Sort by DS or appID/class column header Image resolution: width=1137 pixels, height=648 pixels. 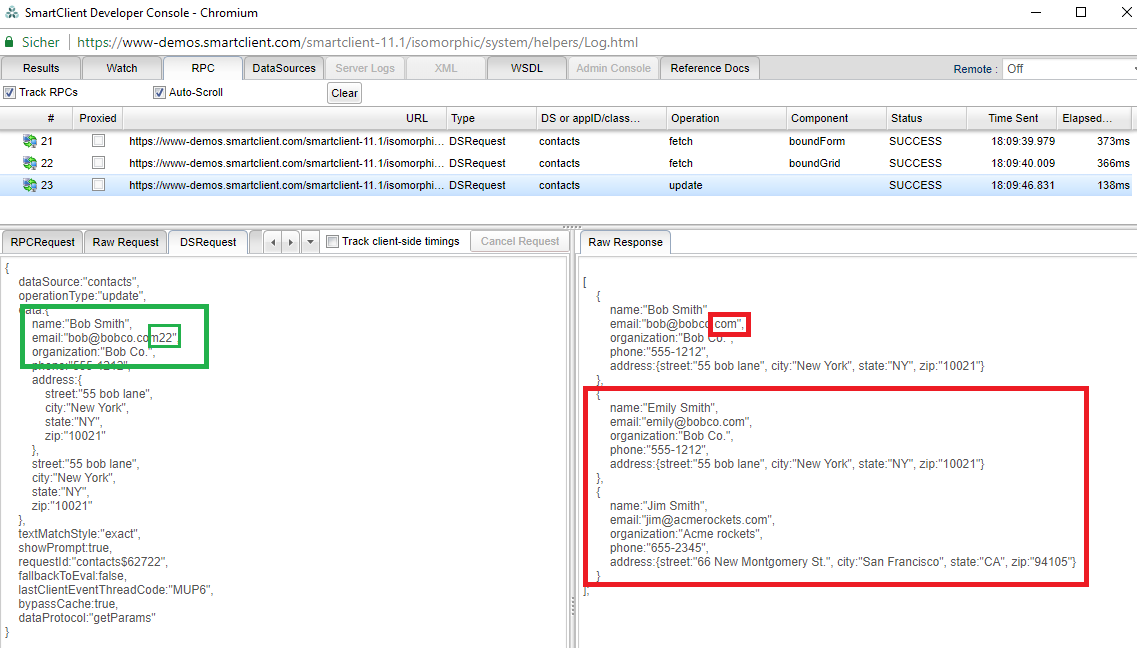click(x=600, y=118)
